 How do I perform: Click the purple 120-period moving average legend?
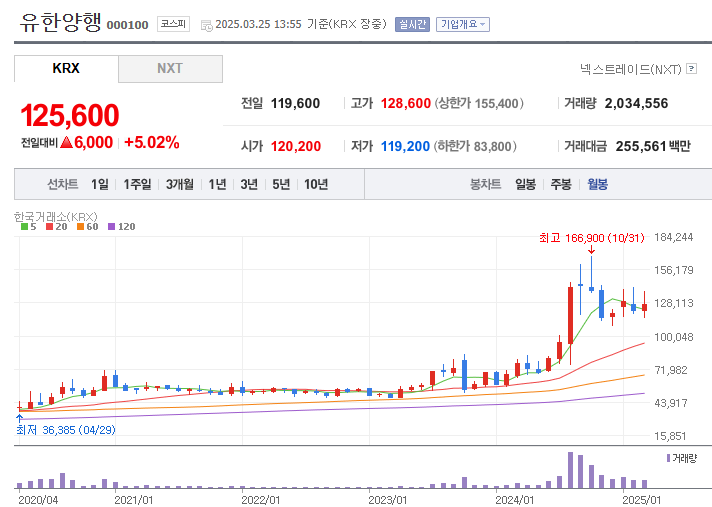(122, 226)
